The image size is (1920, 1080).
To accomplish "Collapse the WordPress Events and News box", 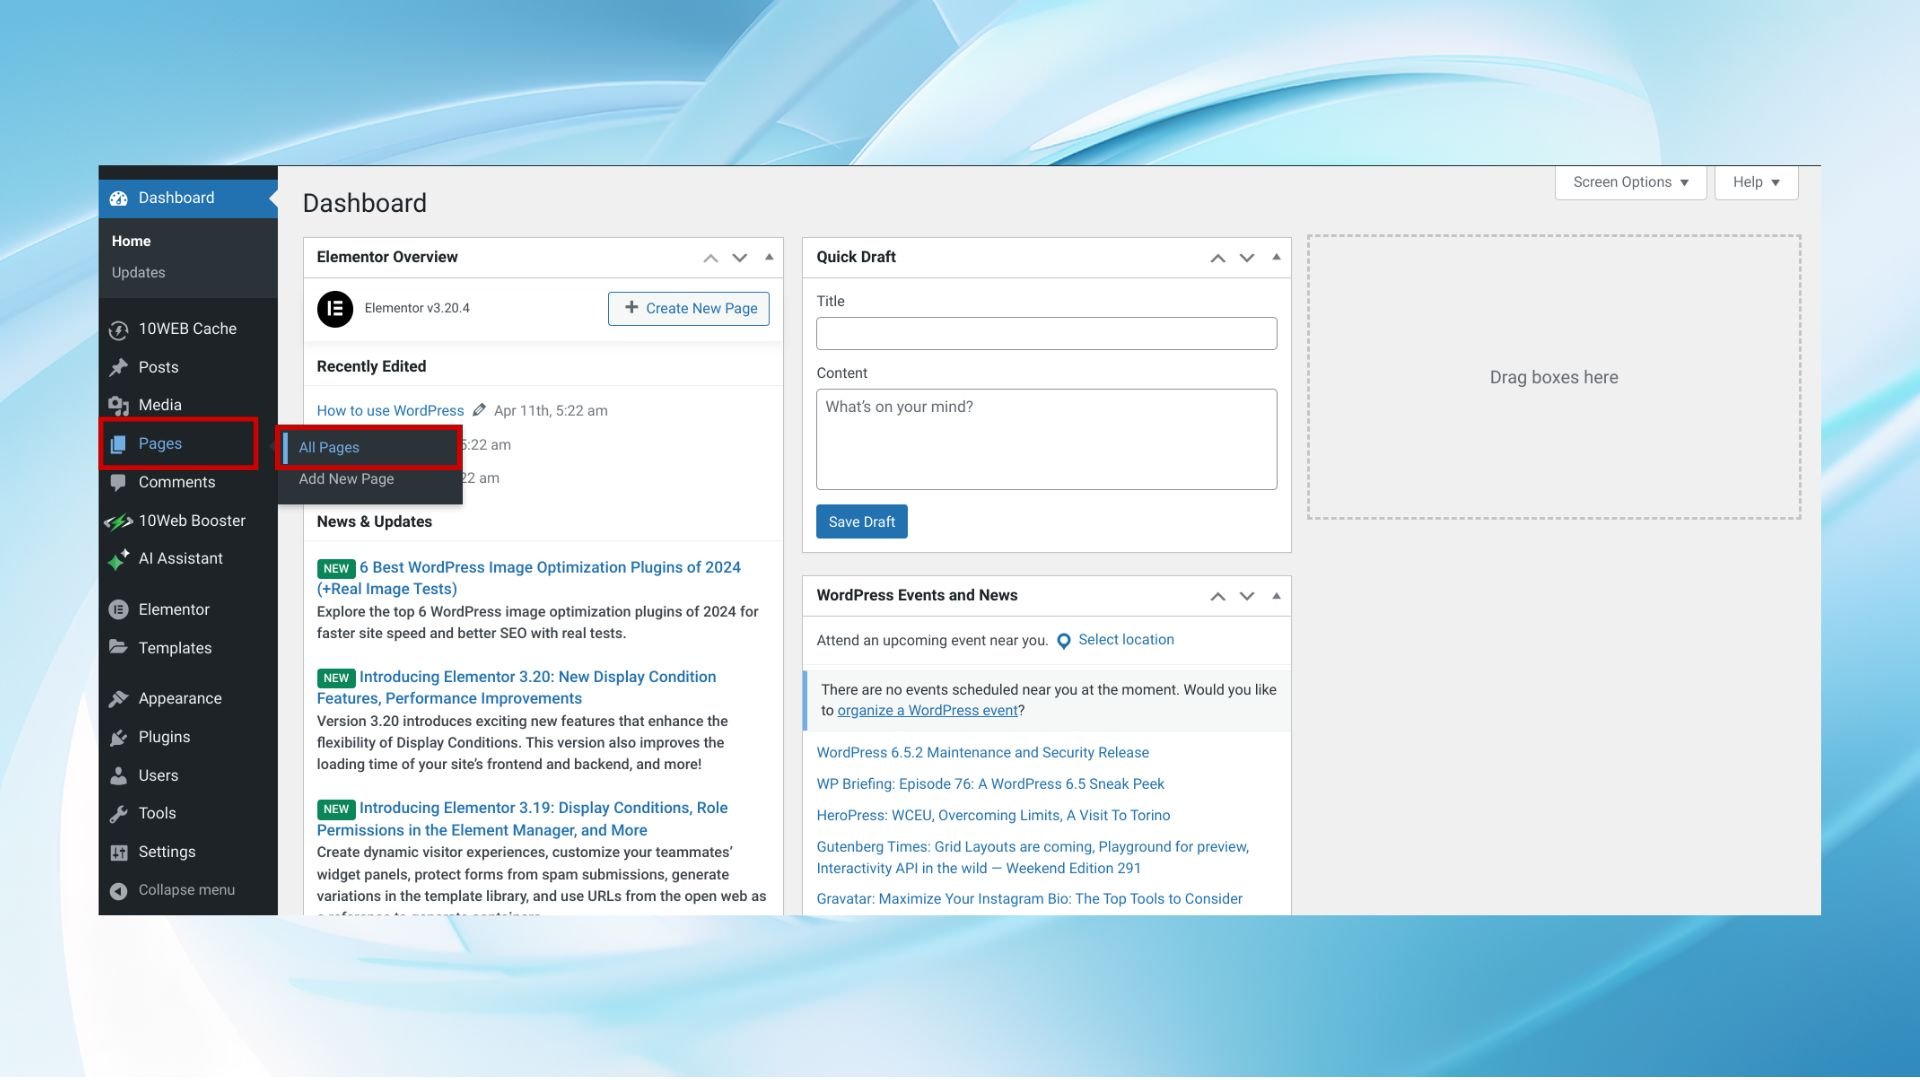I will coord(1275,595).
